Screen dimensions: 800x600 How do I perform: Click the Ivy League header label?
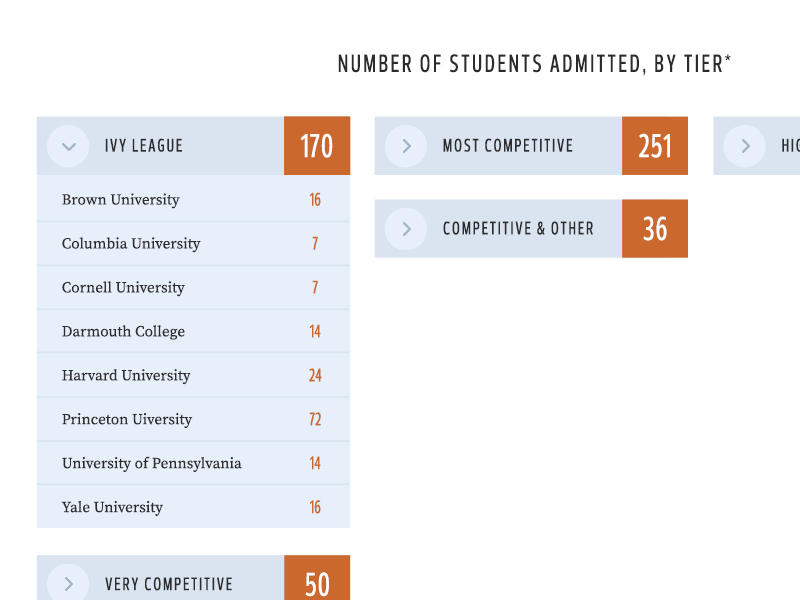(144, 146)
